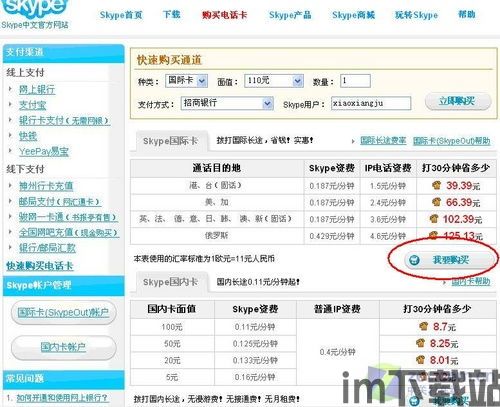
Task: Click the shirt icon beside 8.25元
Action: 421,343
